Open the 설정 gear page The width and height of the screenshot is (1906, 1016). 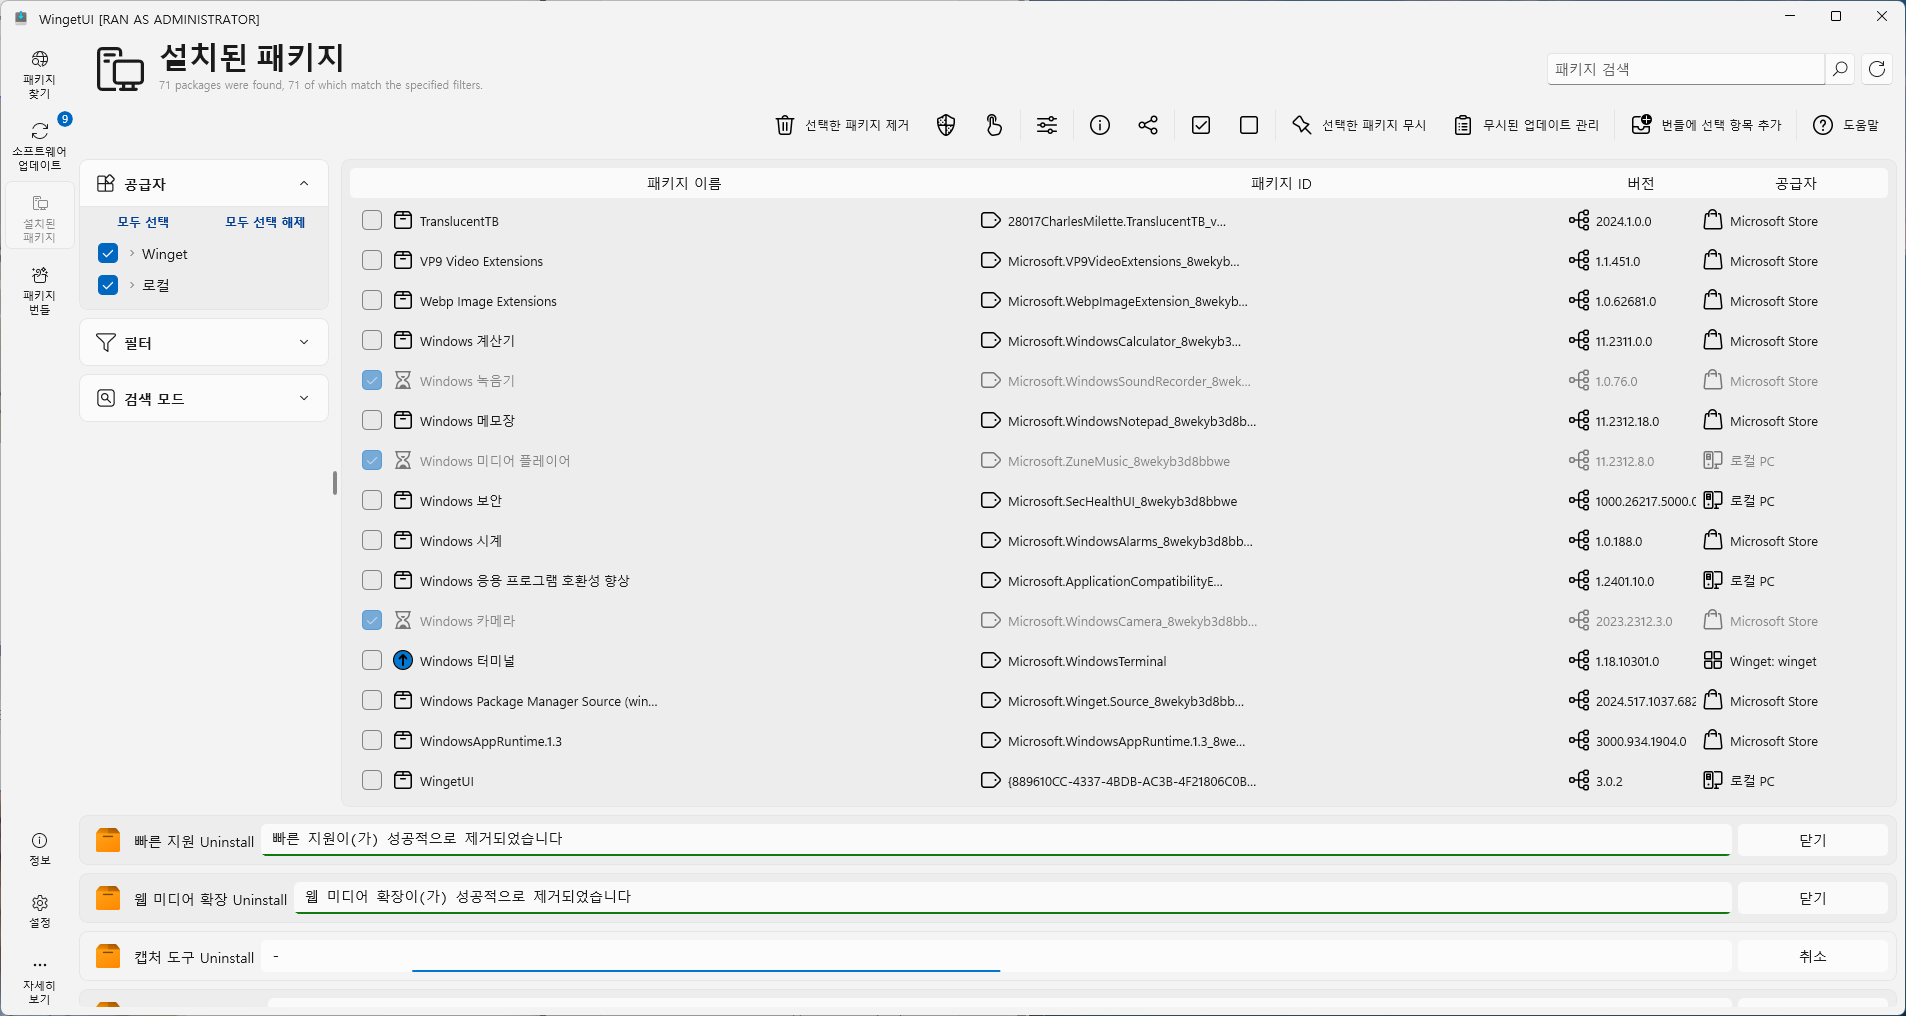click(39, 911)
